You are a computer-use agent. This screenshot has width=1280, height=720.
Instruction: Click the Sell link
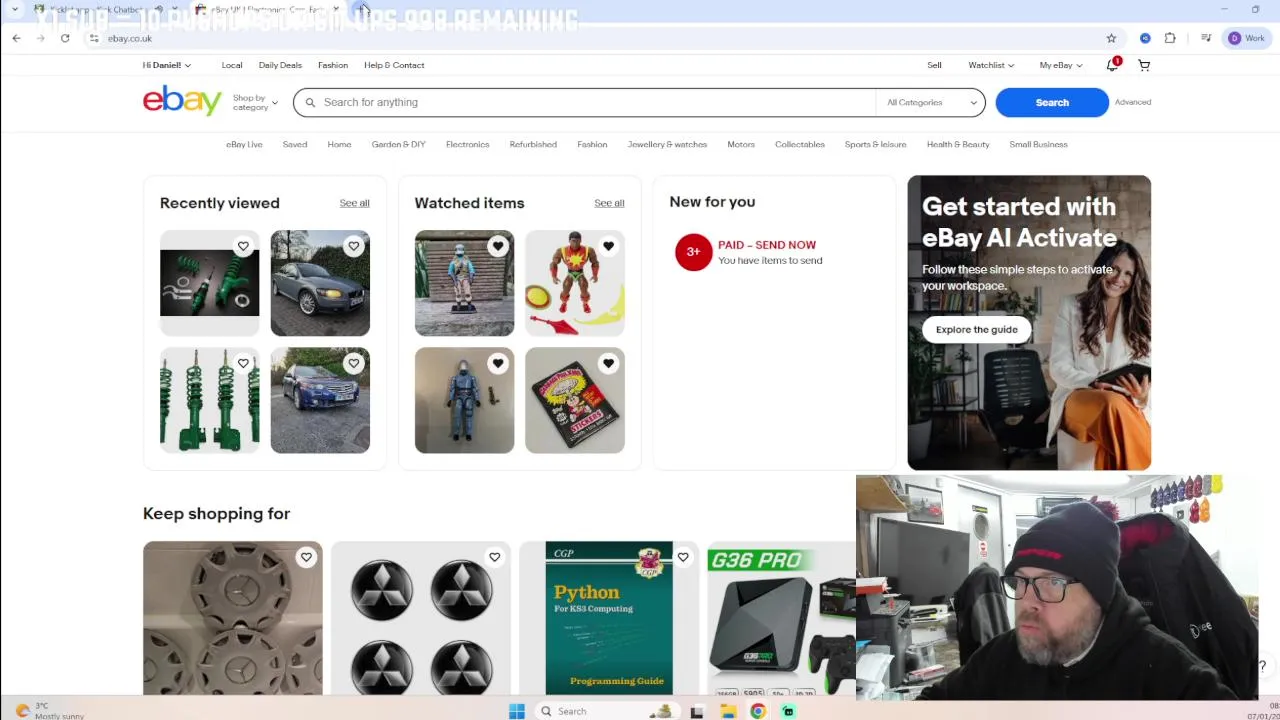point(934,65)
